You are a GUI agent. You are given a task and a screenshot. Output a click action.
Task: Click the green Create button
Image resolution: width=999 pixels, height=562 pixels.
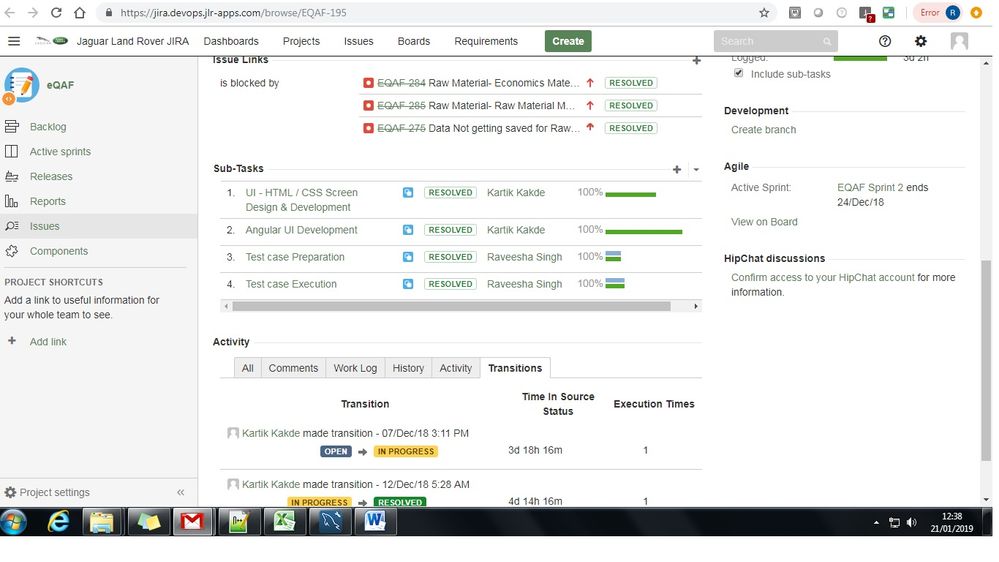point(568,41)
